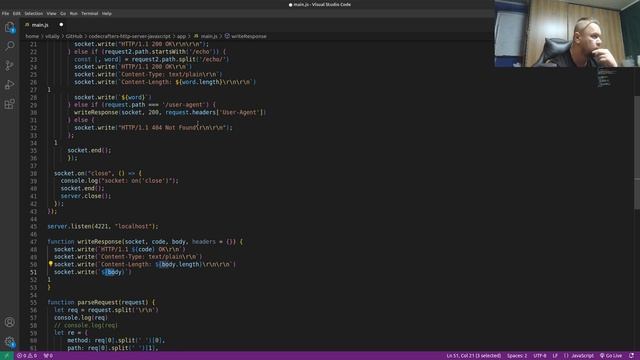Change LF end of line sequence
This screenshot has width=640, height=360.
(555, 356)
